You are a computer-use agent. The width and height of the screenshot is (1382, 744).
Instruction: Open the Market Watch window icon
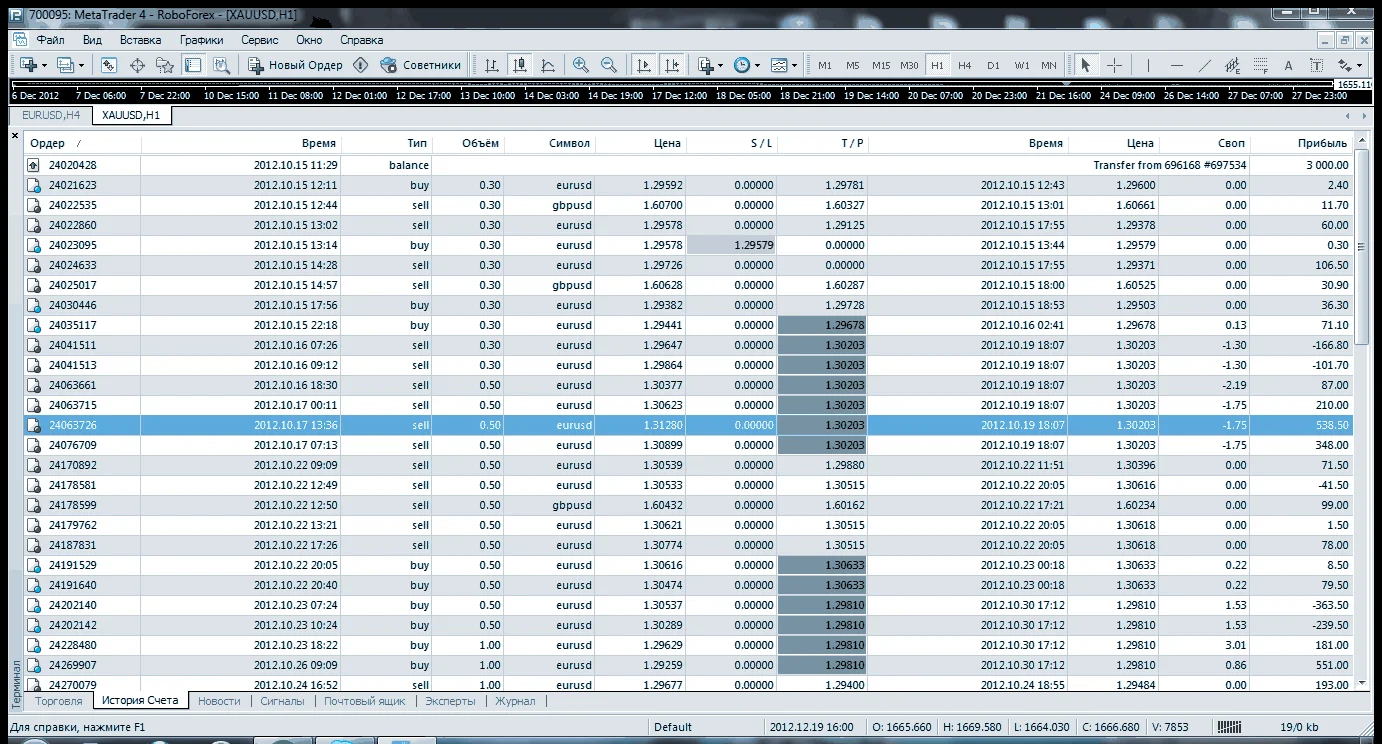click(109, 65)
